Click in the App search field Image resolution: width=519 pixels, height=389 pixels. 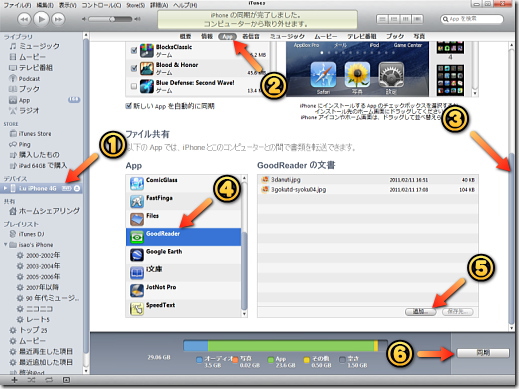[x=471, y=19]
